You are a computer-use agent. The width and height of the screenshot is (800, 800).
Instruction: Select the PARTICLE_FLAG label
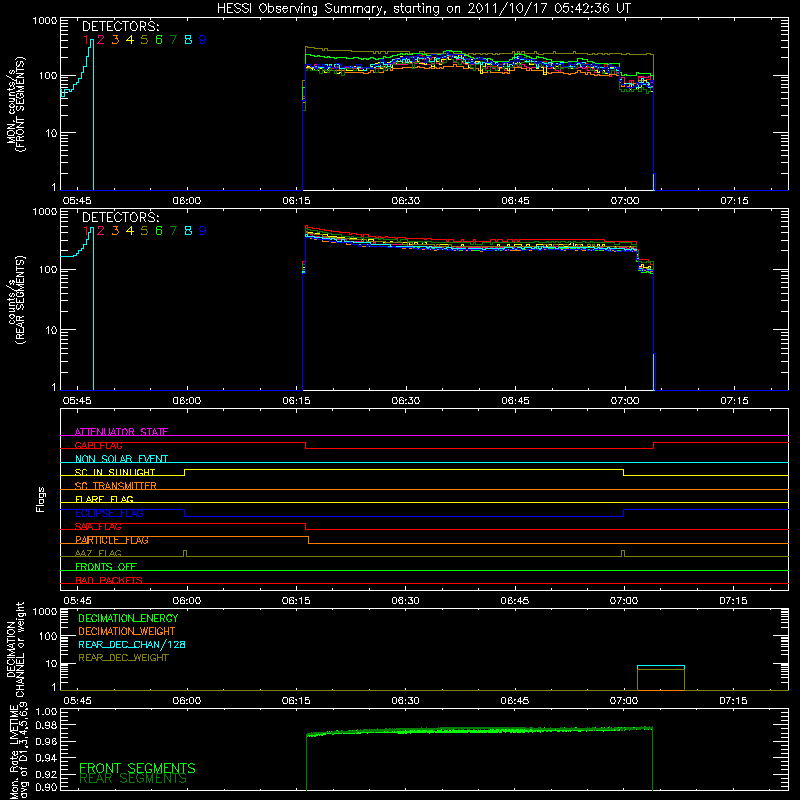(112, 540)
